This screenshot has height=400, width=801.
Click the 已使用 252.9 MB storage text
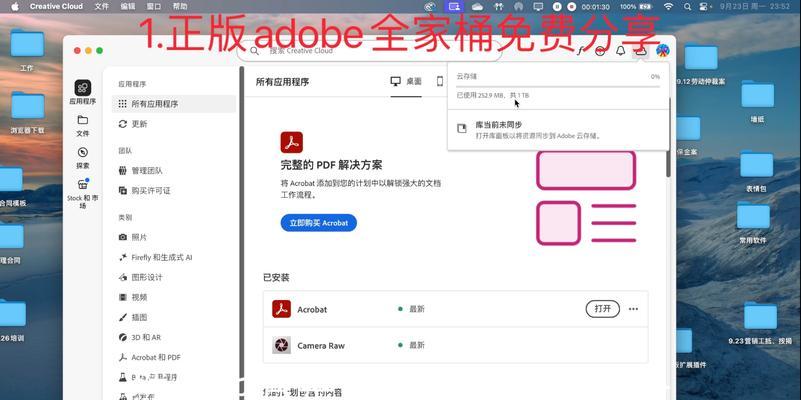click(x=492, y=96)
